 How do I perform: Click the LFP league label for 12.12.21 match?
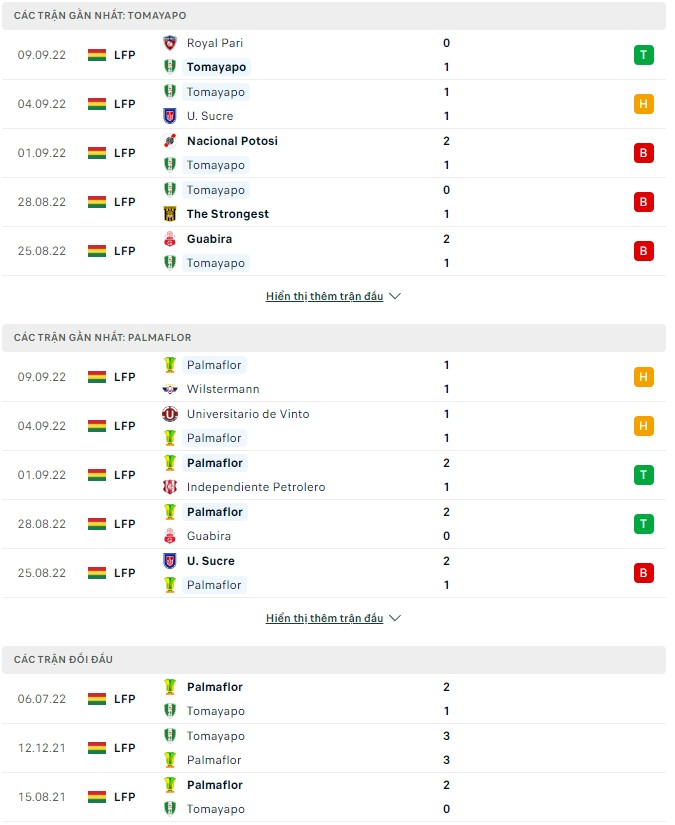125,748
